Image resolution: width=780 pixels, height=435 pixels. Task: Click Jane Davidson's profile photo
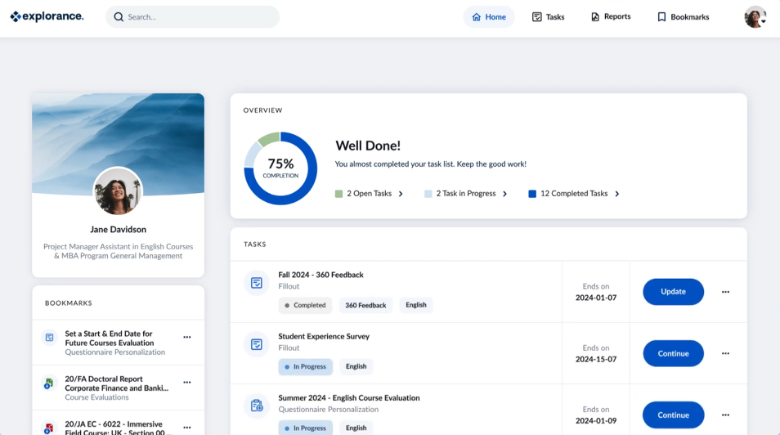(118, 191)
